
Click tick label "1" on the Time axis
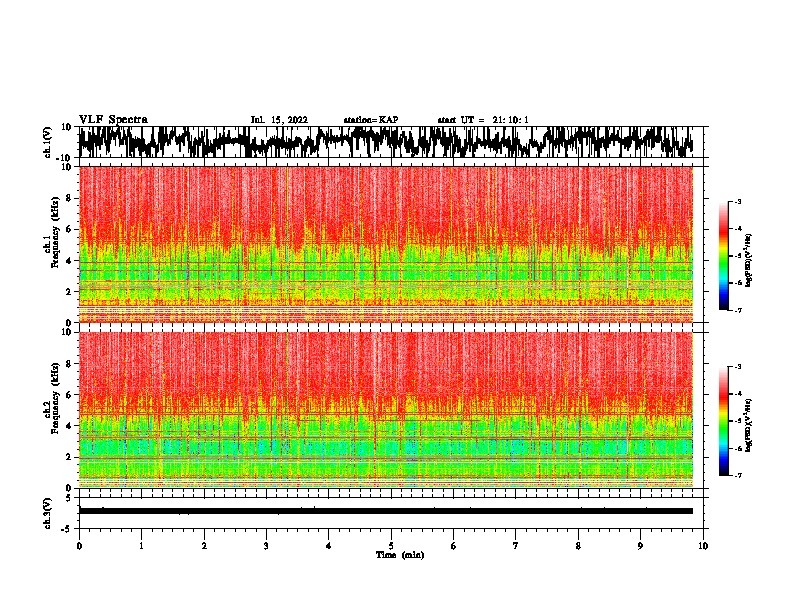coord(141,546)
